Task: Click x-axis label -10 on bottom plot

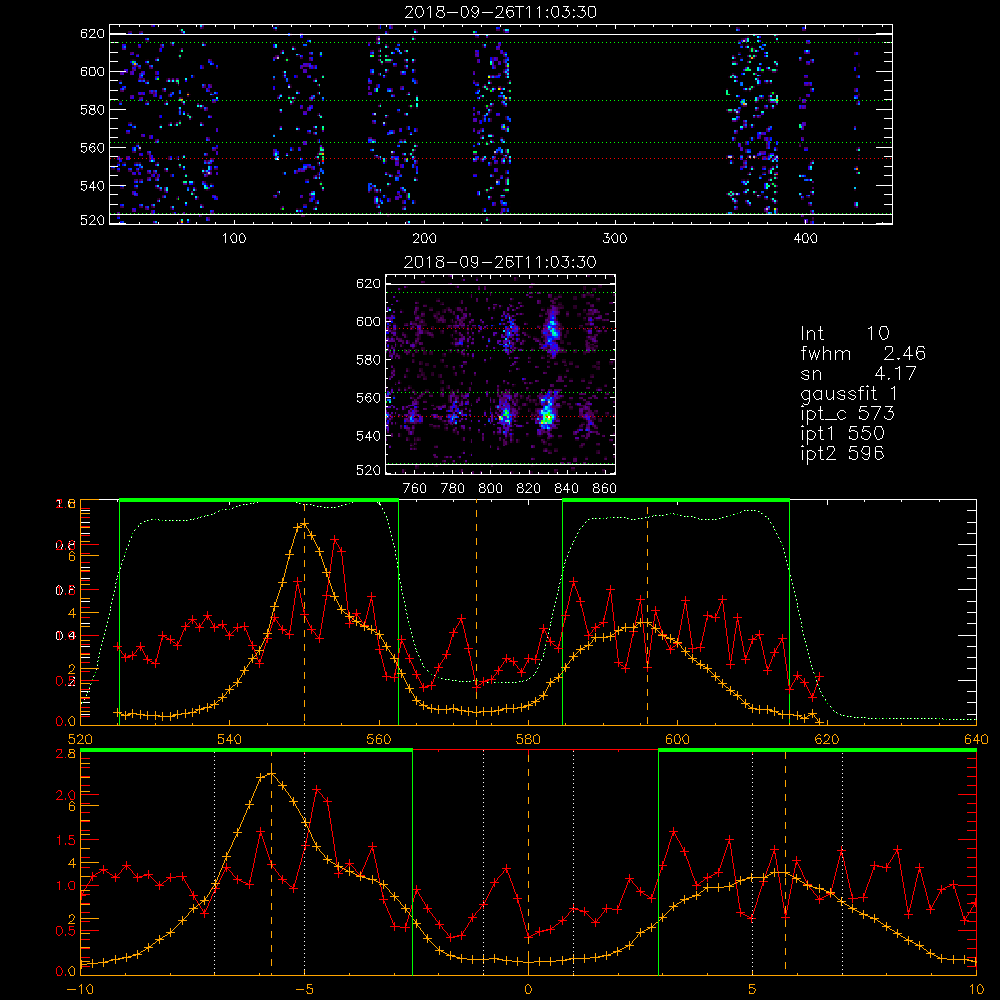Action: [80, 989]
